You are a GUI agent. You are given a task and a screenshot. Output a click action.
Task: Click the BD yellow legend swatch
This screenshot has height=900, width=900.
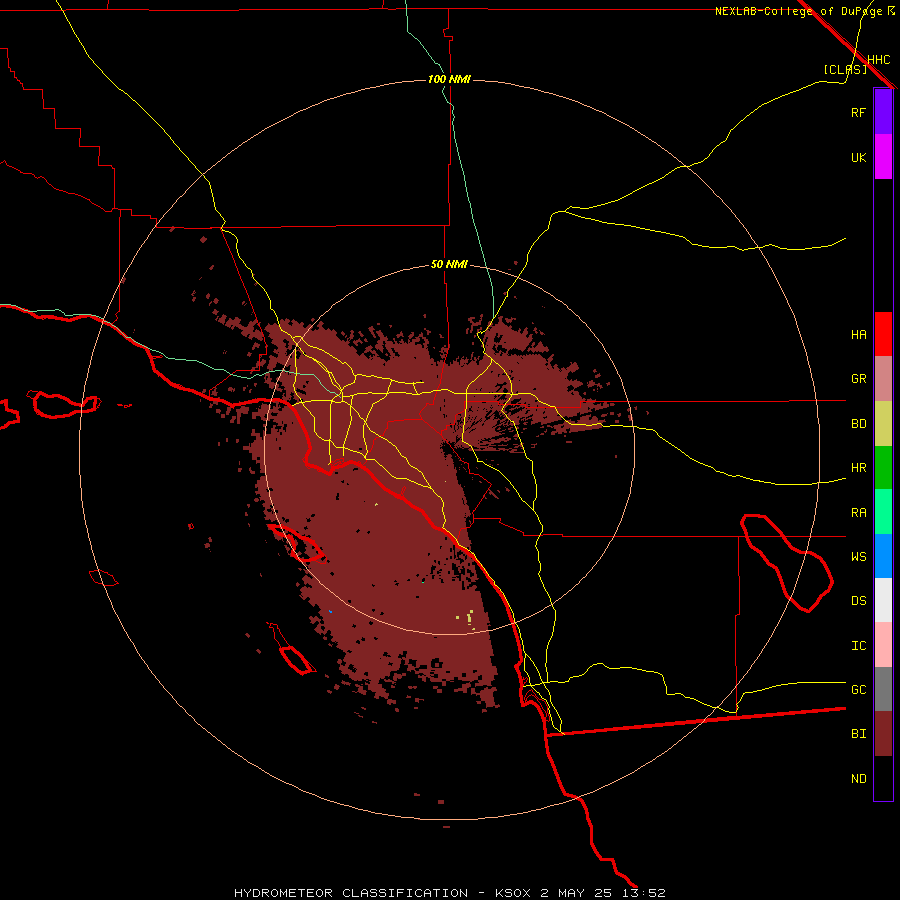(x=883, y=423)
